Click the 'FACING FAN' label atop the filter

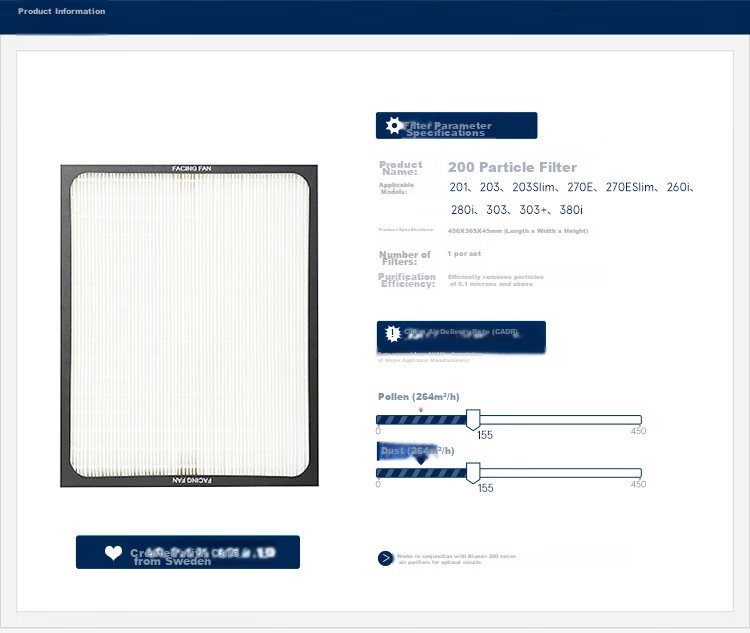[x=191, y=168]
